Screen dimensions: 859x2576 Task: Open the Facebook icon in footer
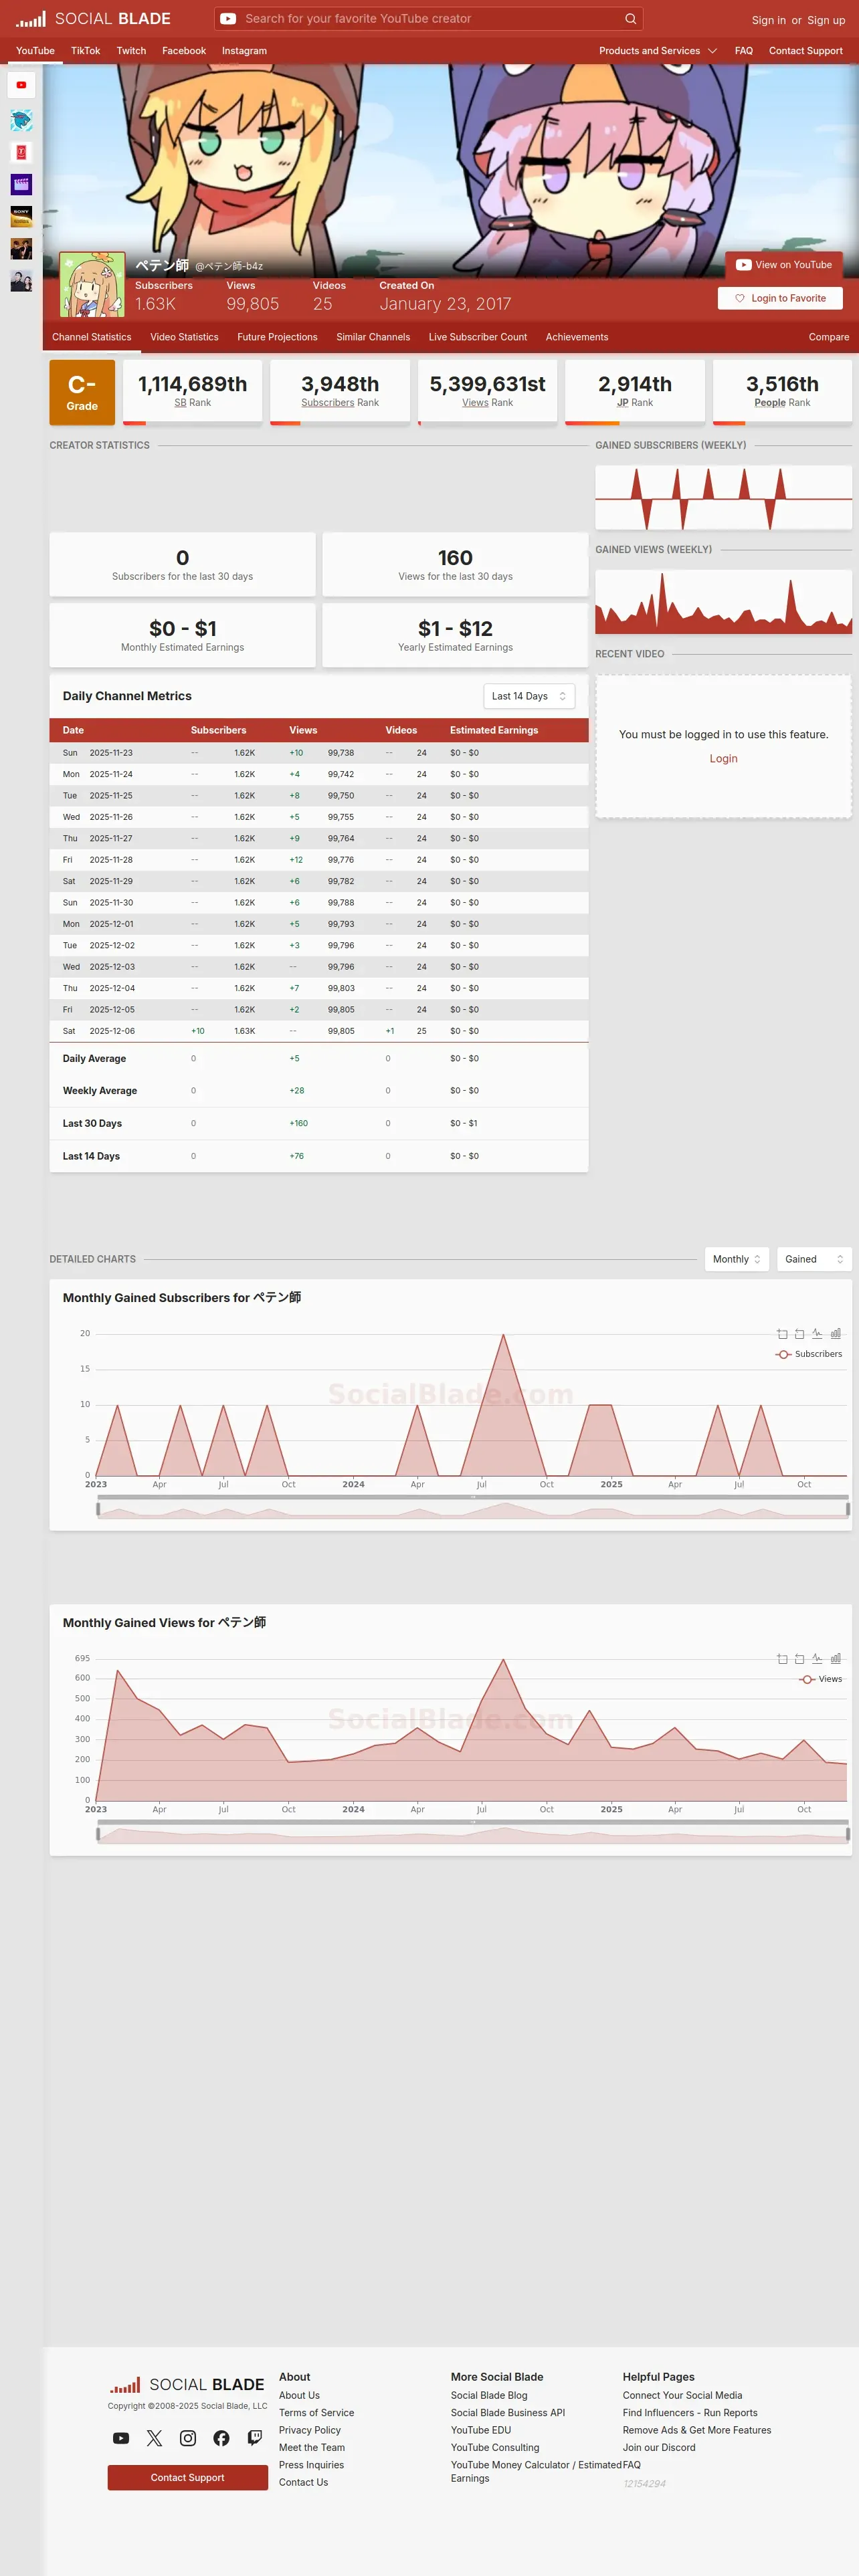tap(221, 2438)
